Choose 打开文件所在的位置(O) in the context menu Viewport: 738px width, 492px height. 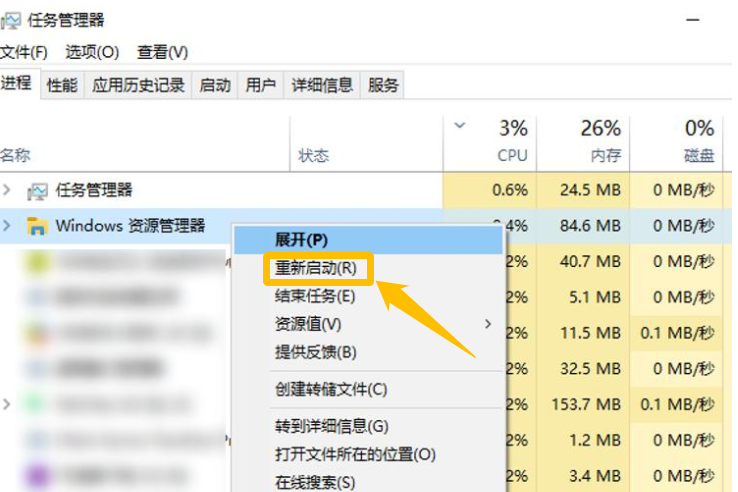369,454
